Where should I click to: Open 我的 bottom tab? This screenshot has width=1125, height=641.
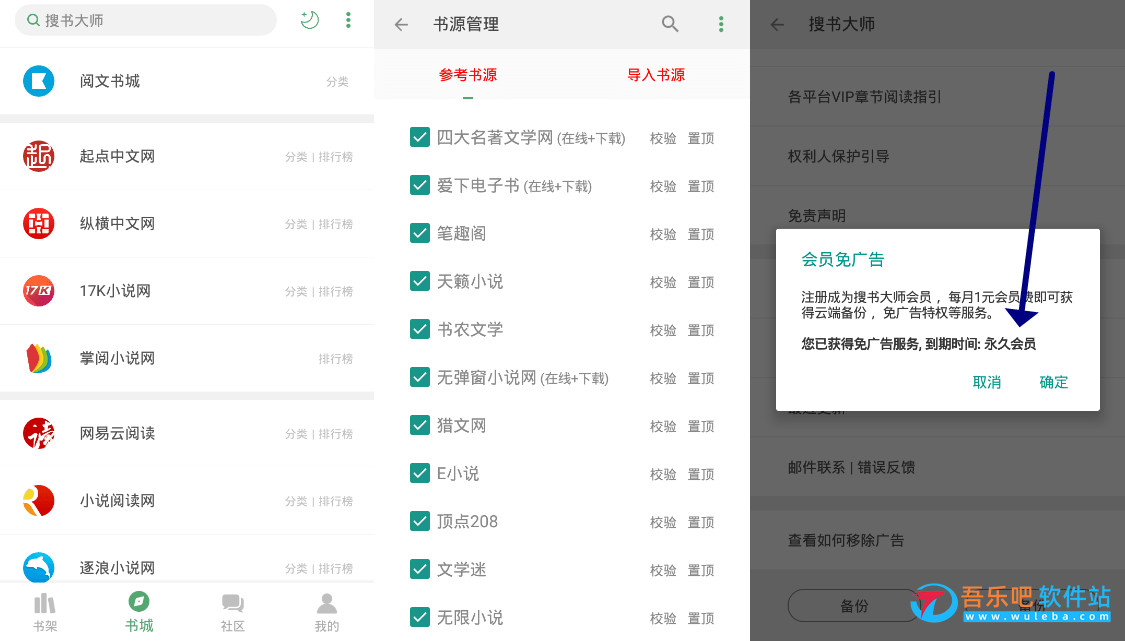pos(326,612)
